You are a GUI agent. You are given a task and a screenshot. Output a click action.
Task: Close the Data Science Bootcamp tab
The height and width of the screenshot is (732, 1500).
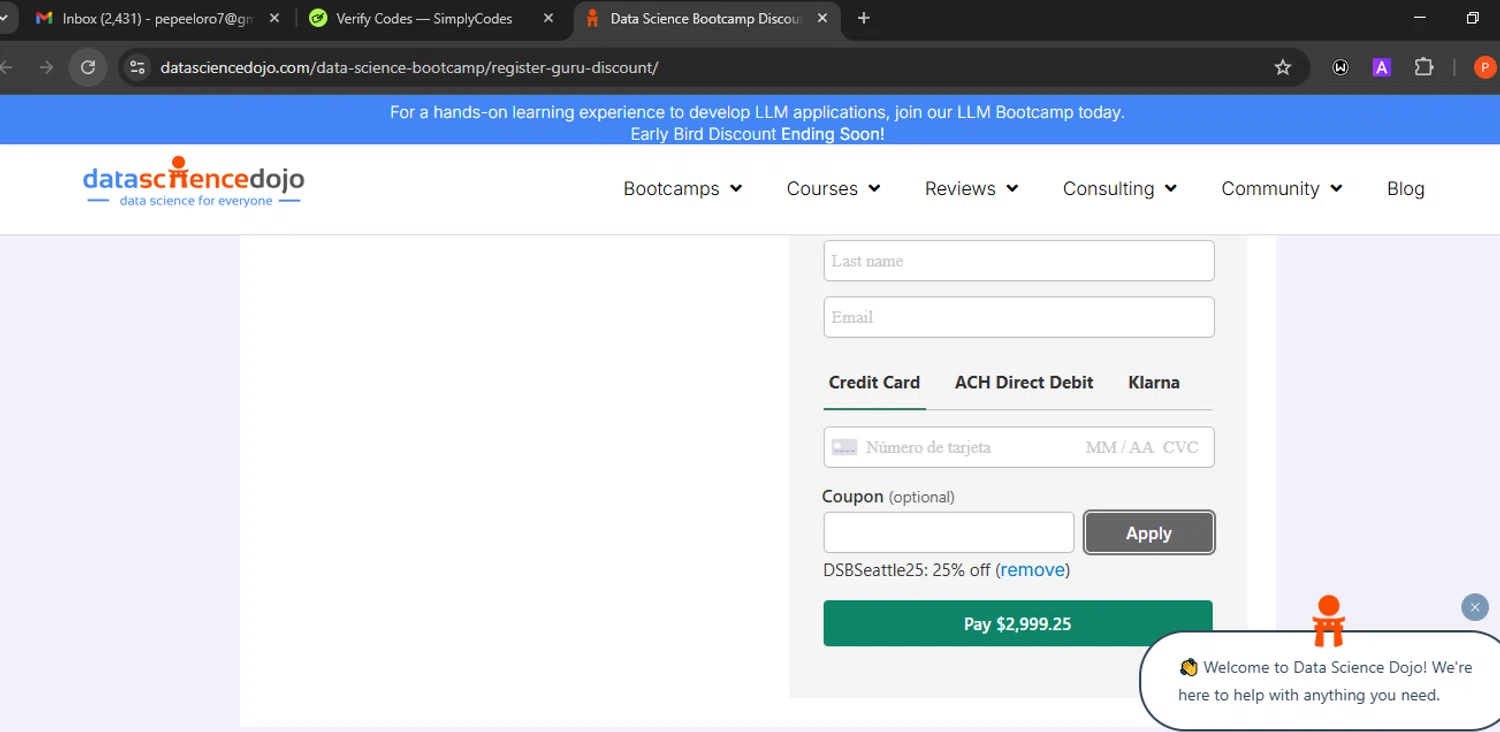(823, 18)
